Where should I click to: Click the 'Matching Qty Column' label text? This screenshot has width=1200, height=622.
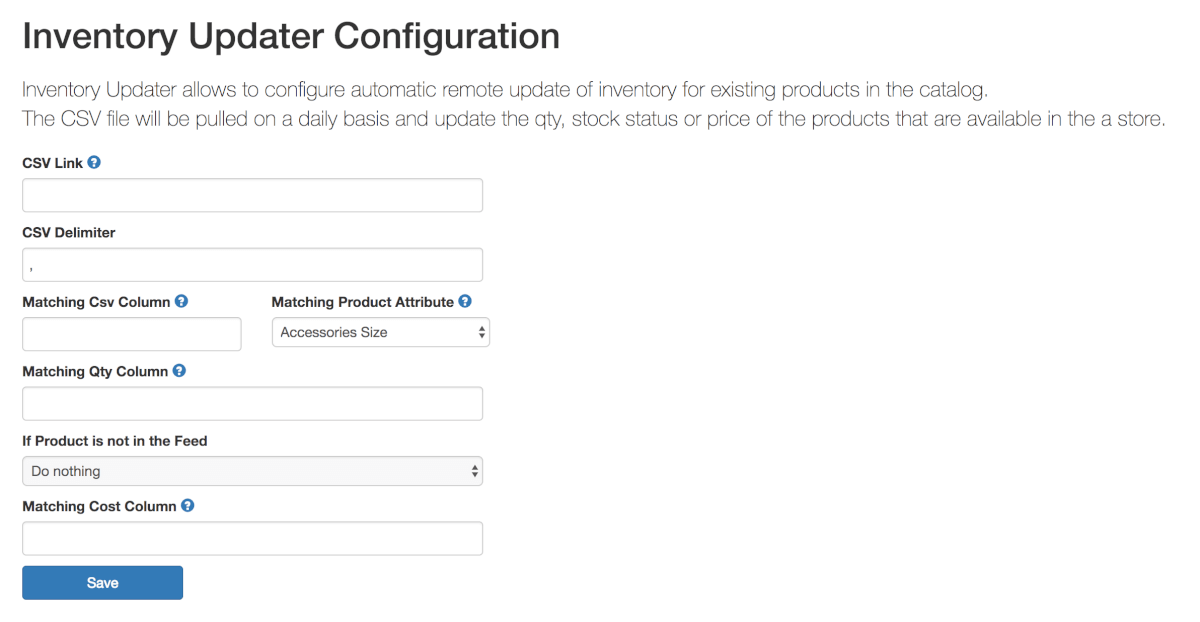[95, 372]
